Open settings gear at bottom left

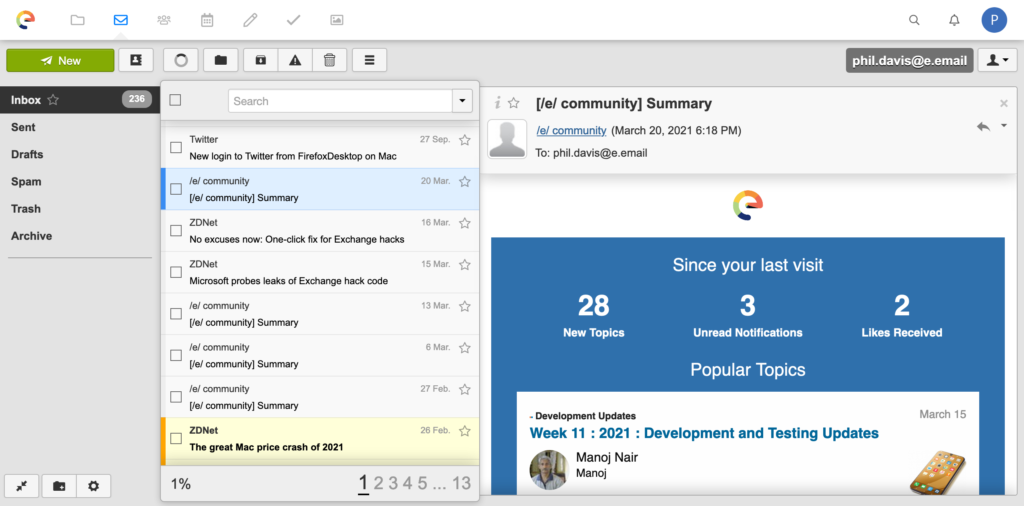coord(93,486)
